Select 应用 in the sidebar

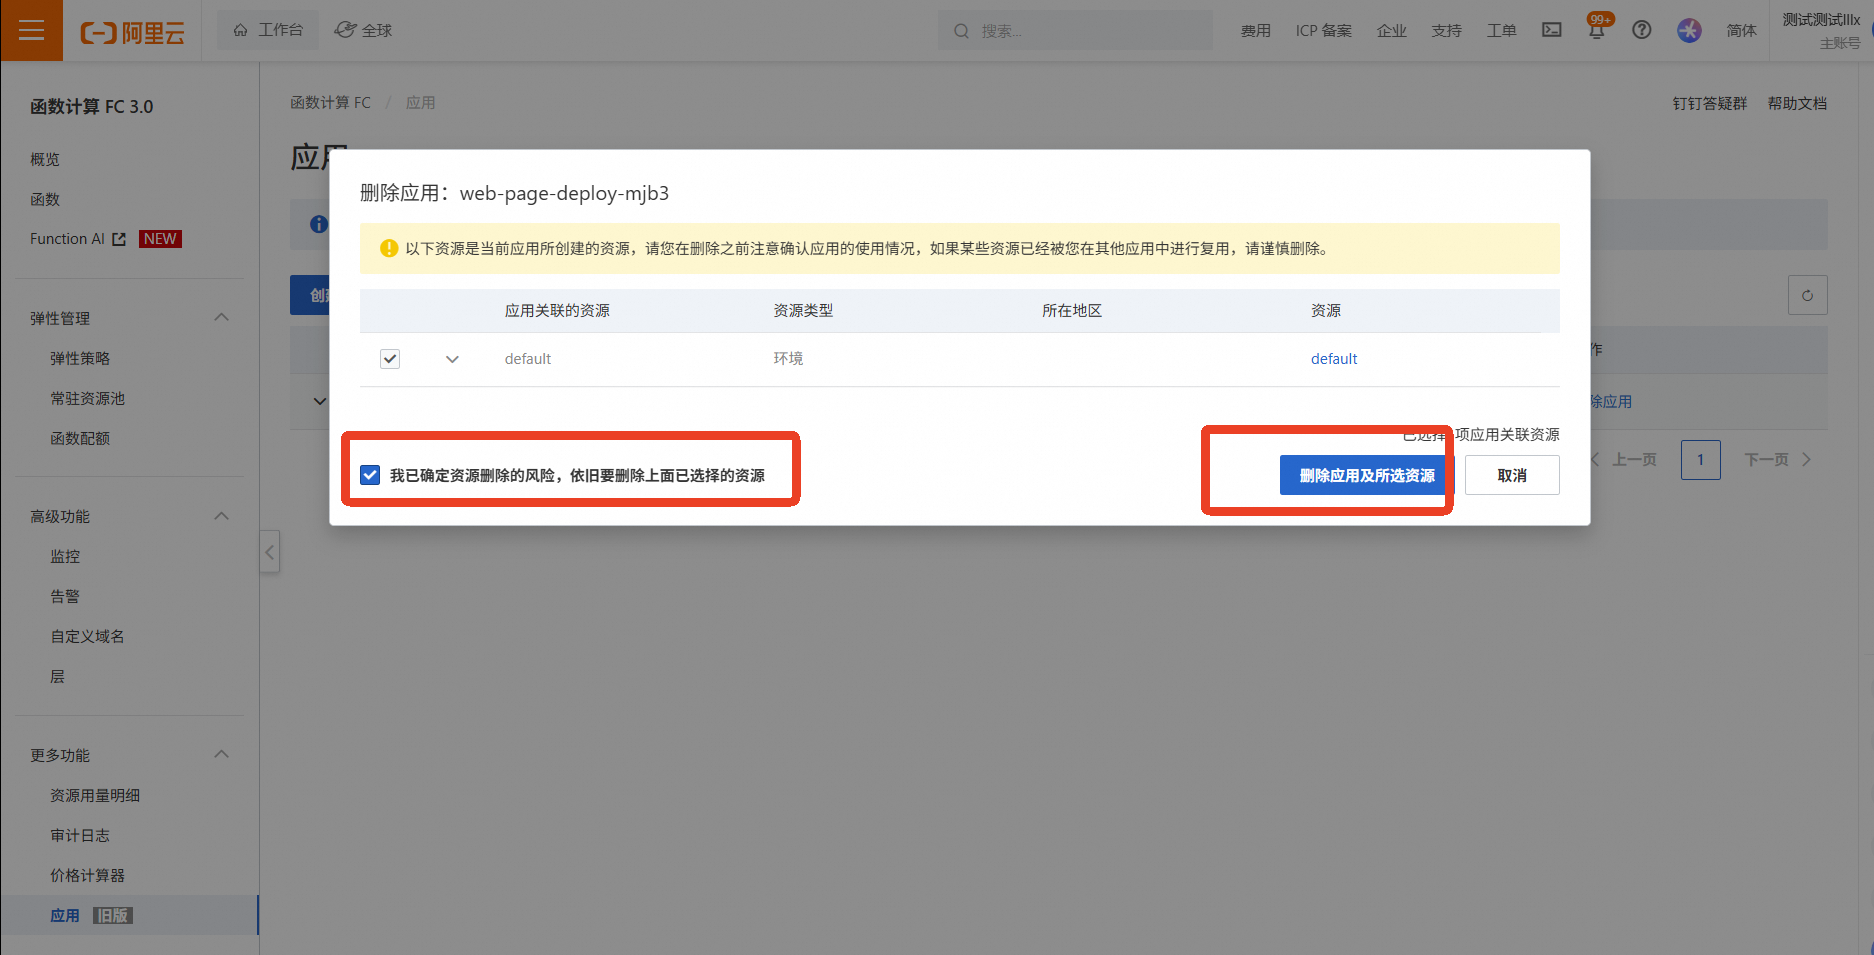65,915
